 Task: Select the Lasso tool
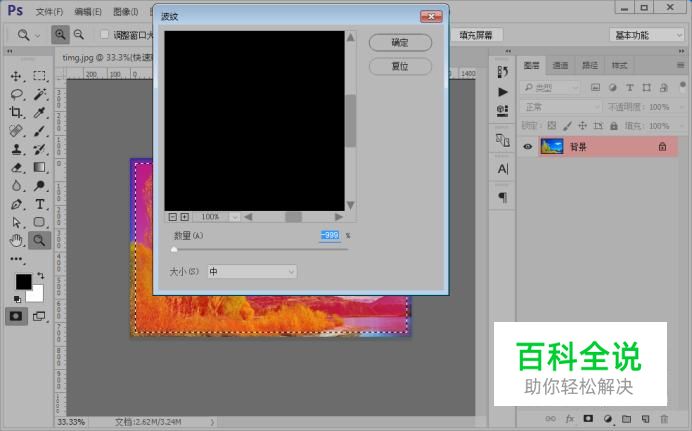[x=16, y=94]
